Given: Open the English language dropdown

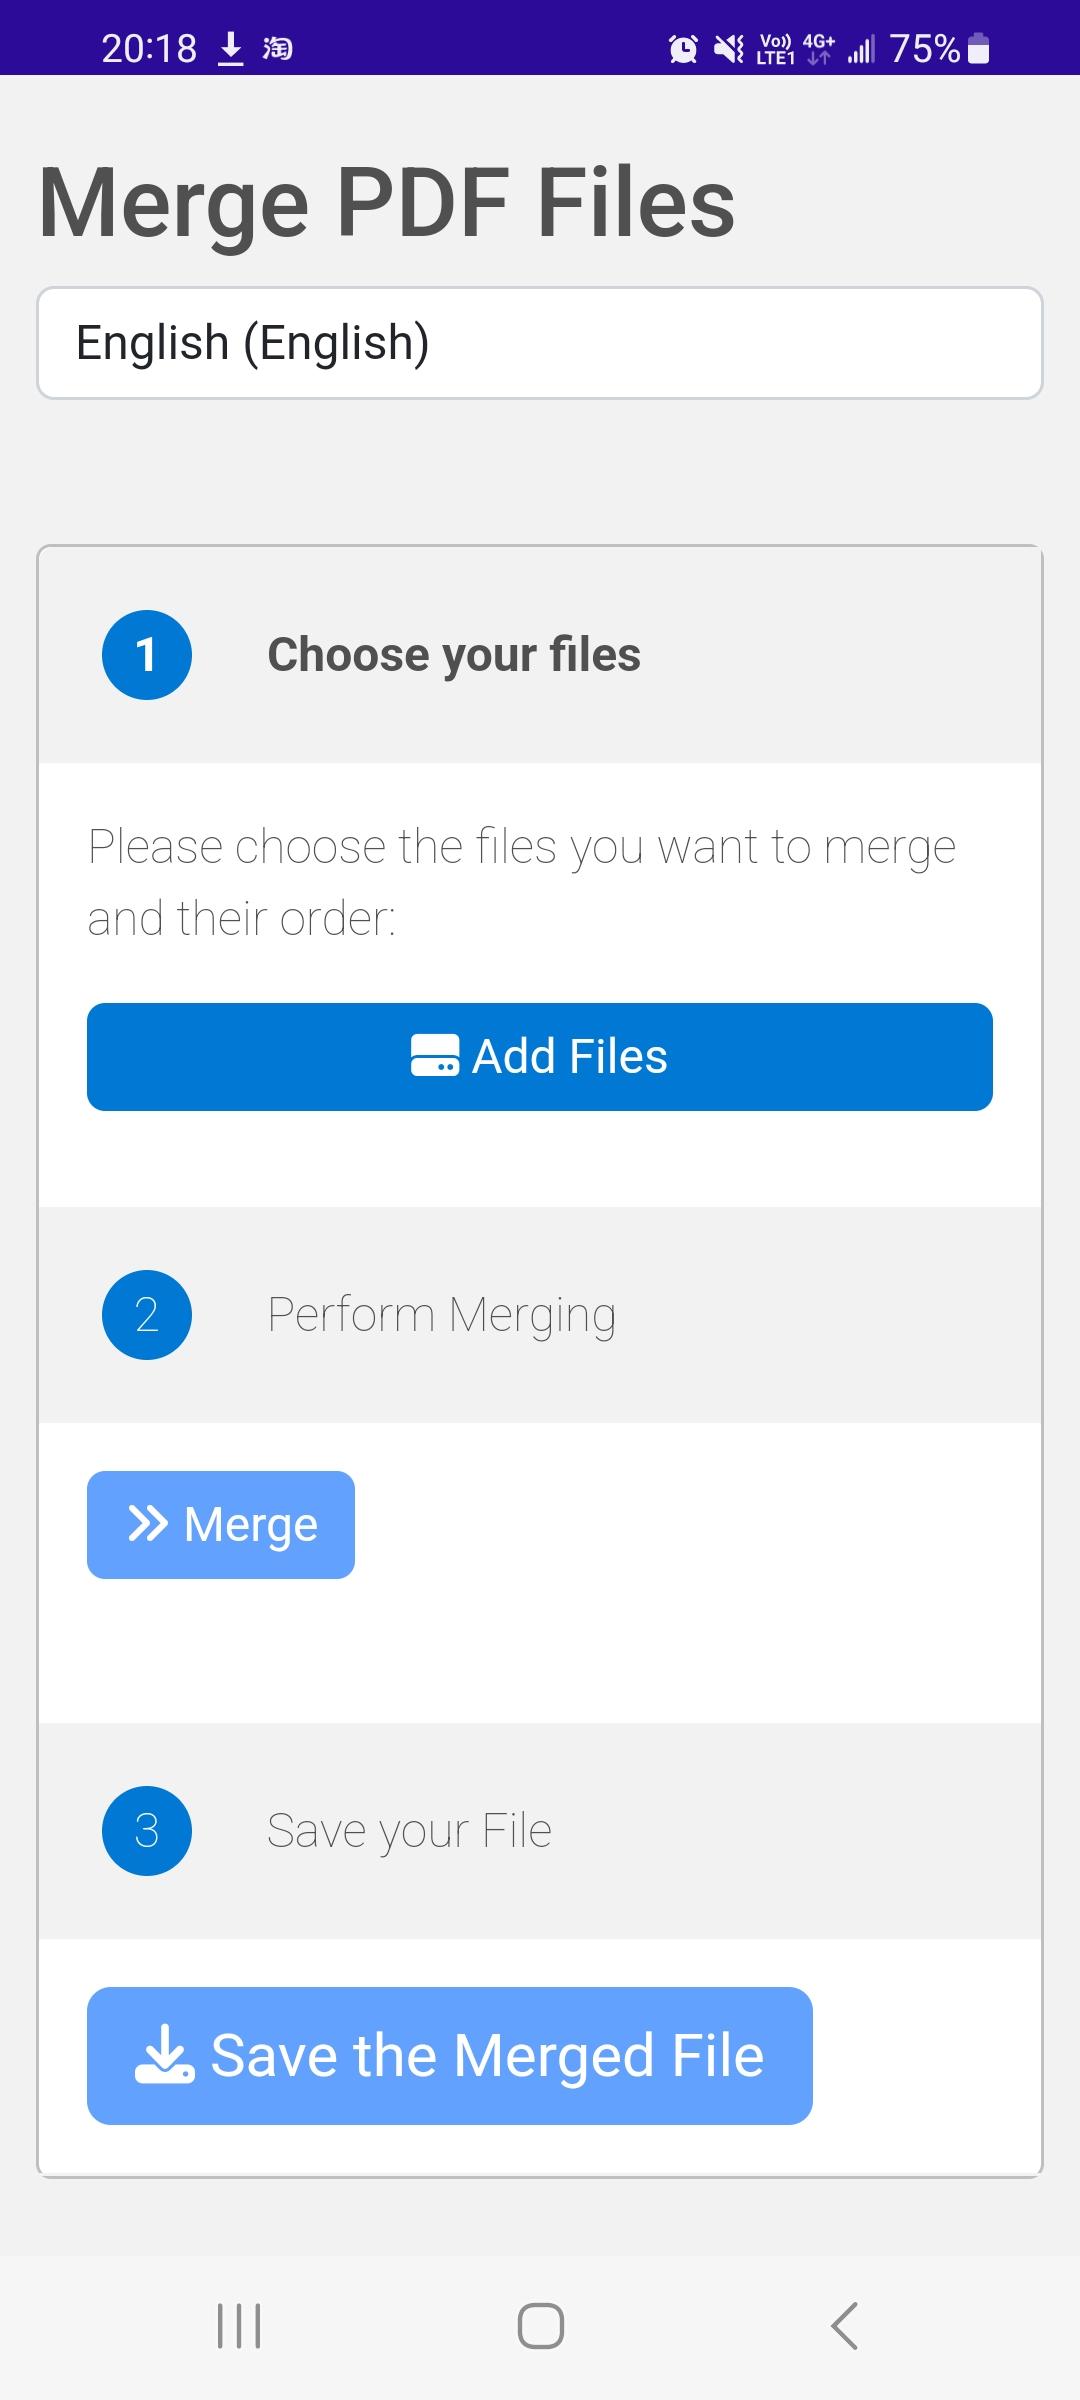Looking at the screenshot, I should [x=540, y=343].
